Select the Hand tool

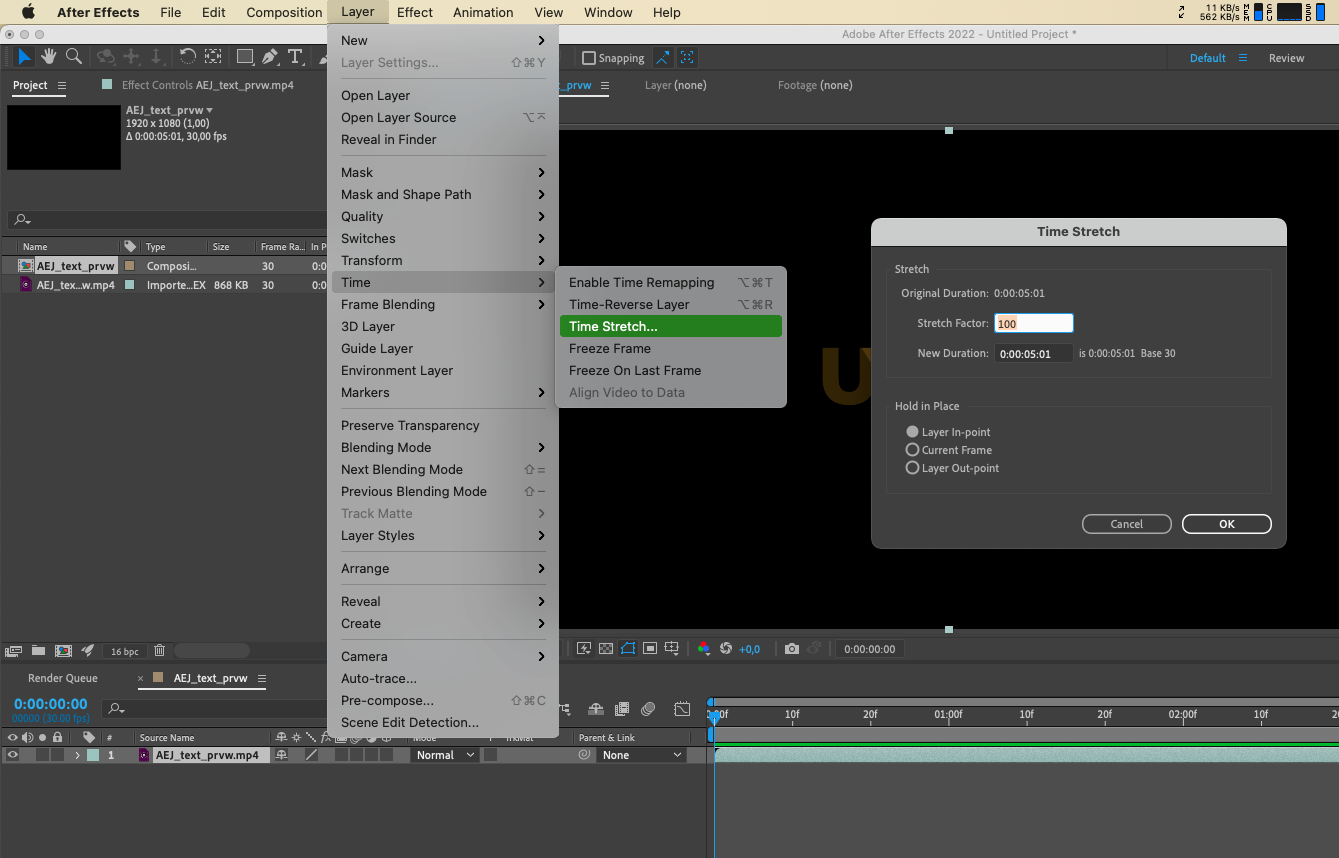tap(49, 57)
